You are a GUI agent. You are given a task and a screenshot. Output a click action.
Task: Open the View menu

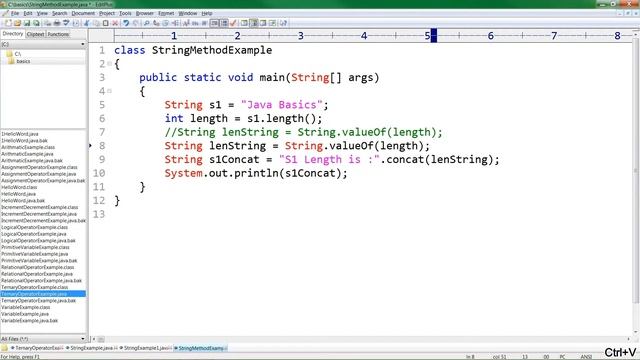[x=42, y=13]
